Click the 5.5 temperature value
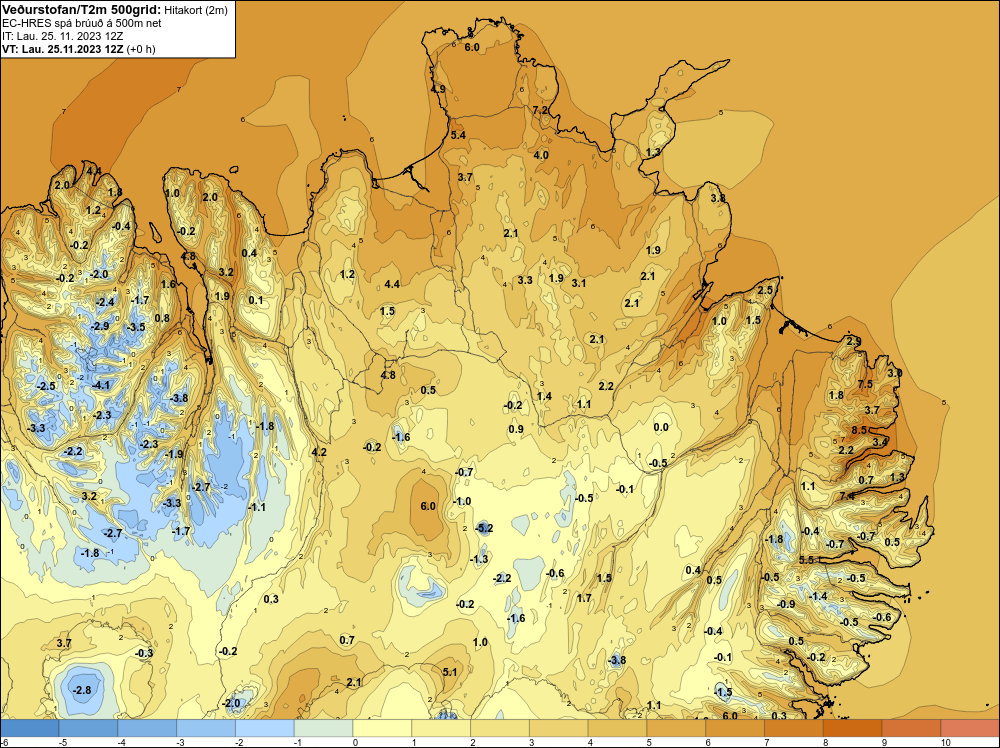Image resolution: width=1000 pixels, height=748 pixels. point(807,560)
